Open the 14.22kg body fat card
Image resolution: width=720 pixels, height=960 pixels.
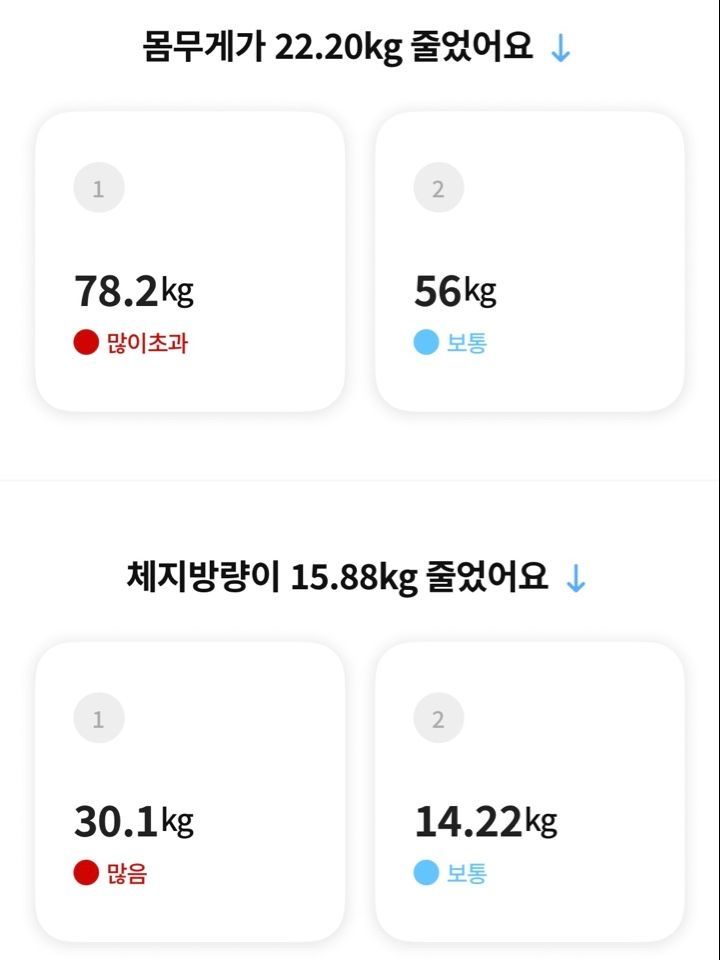pos(530,792)
